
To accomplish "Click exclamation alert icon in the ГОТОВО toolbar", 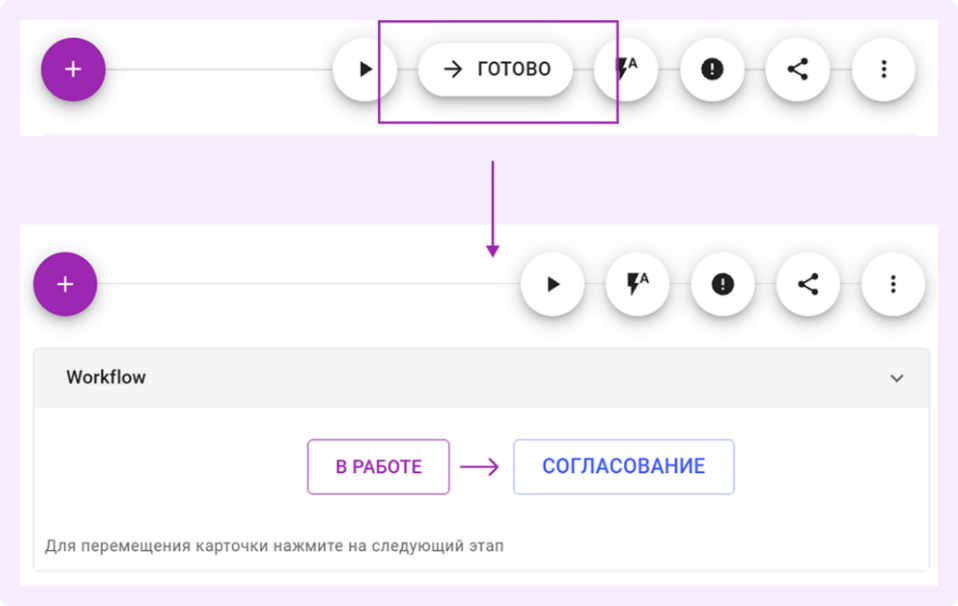I will [x=712, y=69].
